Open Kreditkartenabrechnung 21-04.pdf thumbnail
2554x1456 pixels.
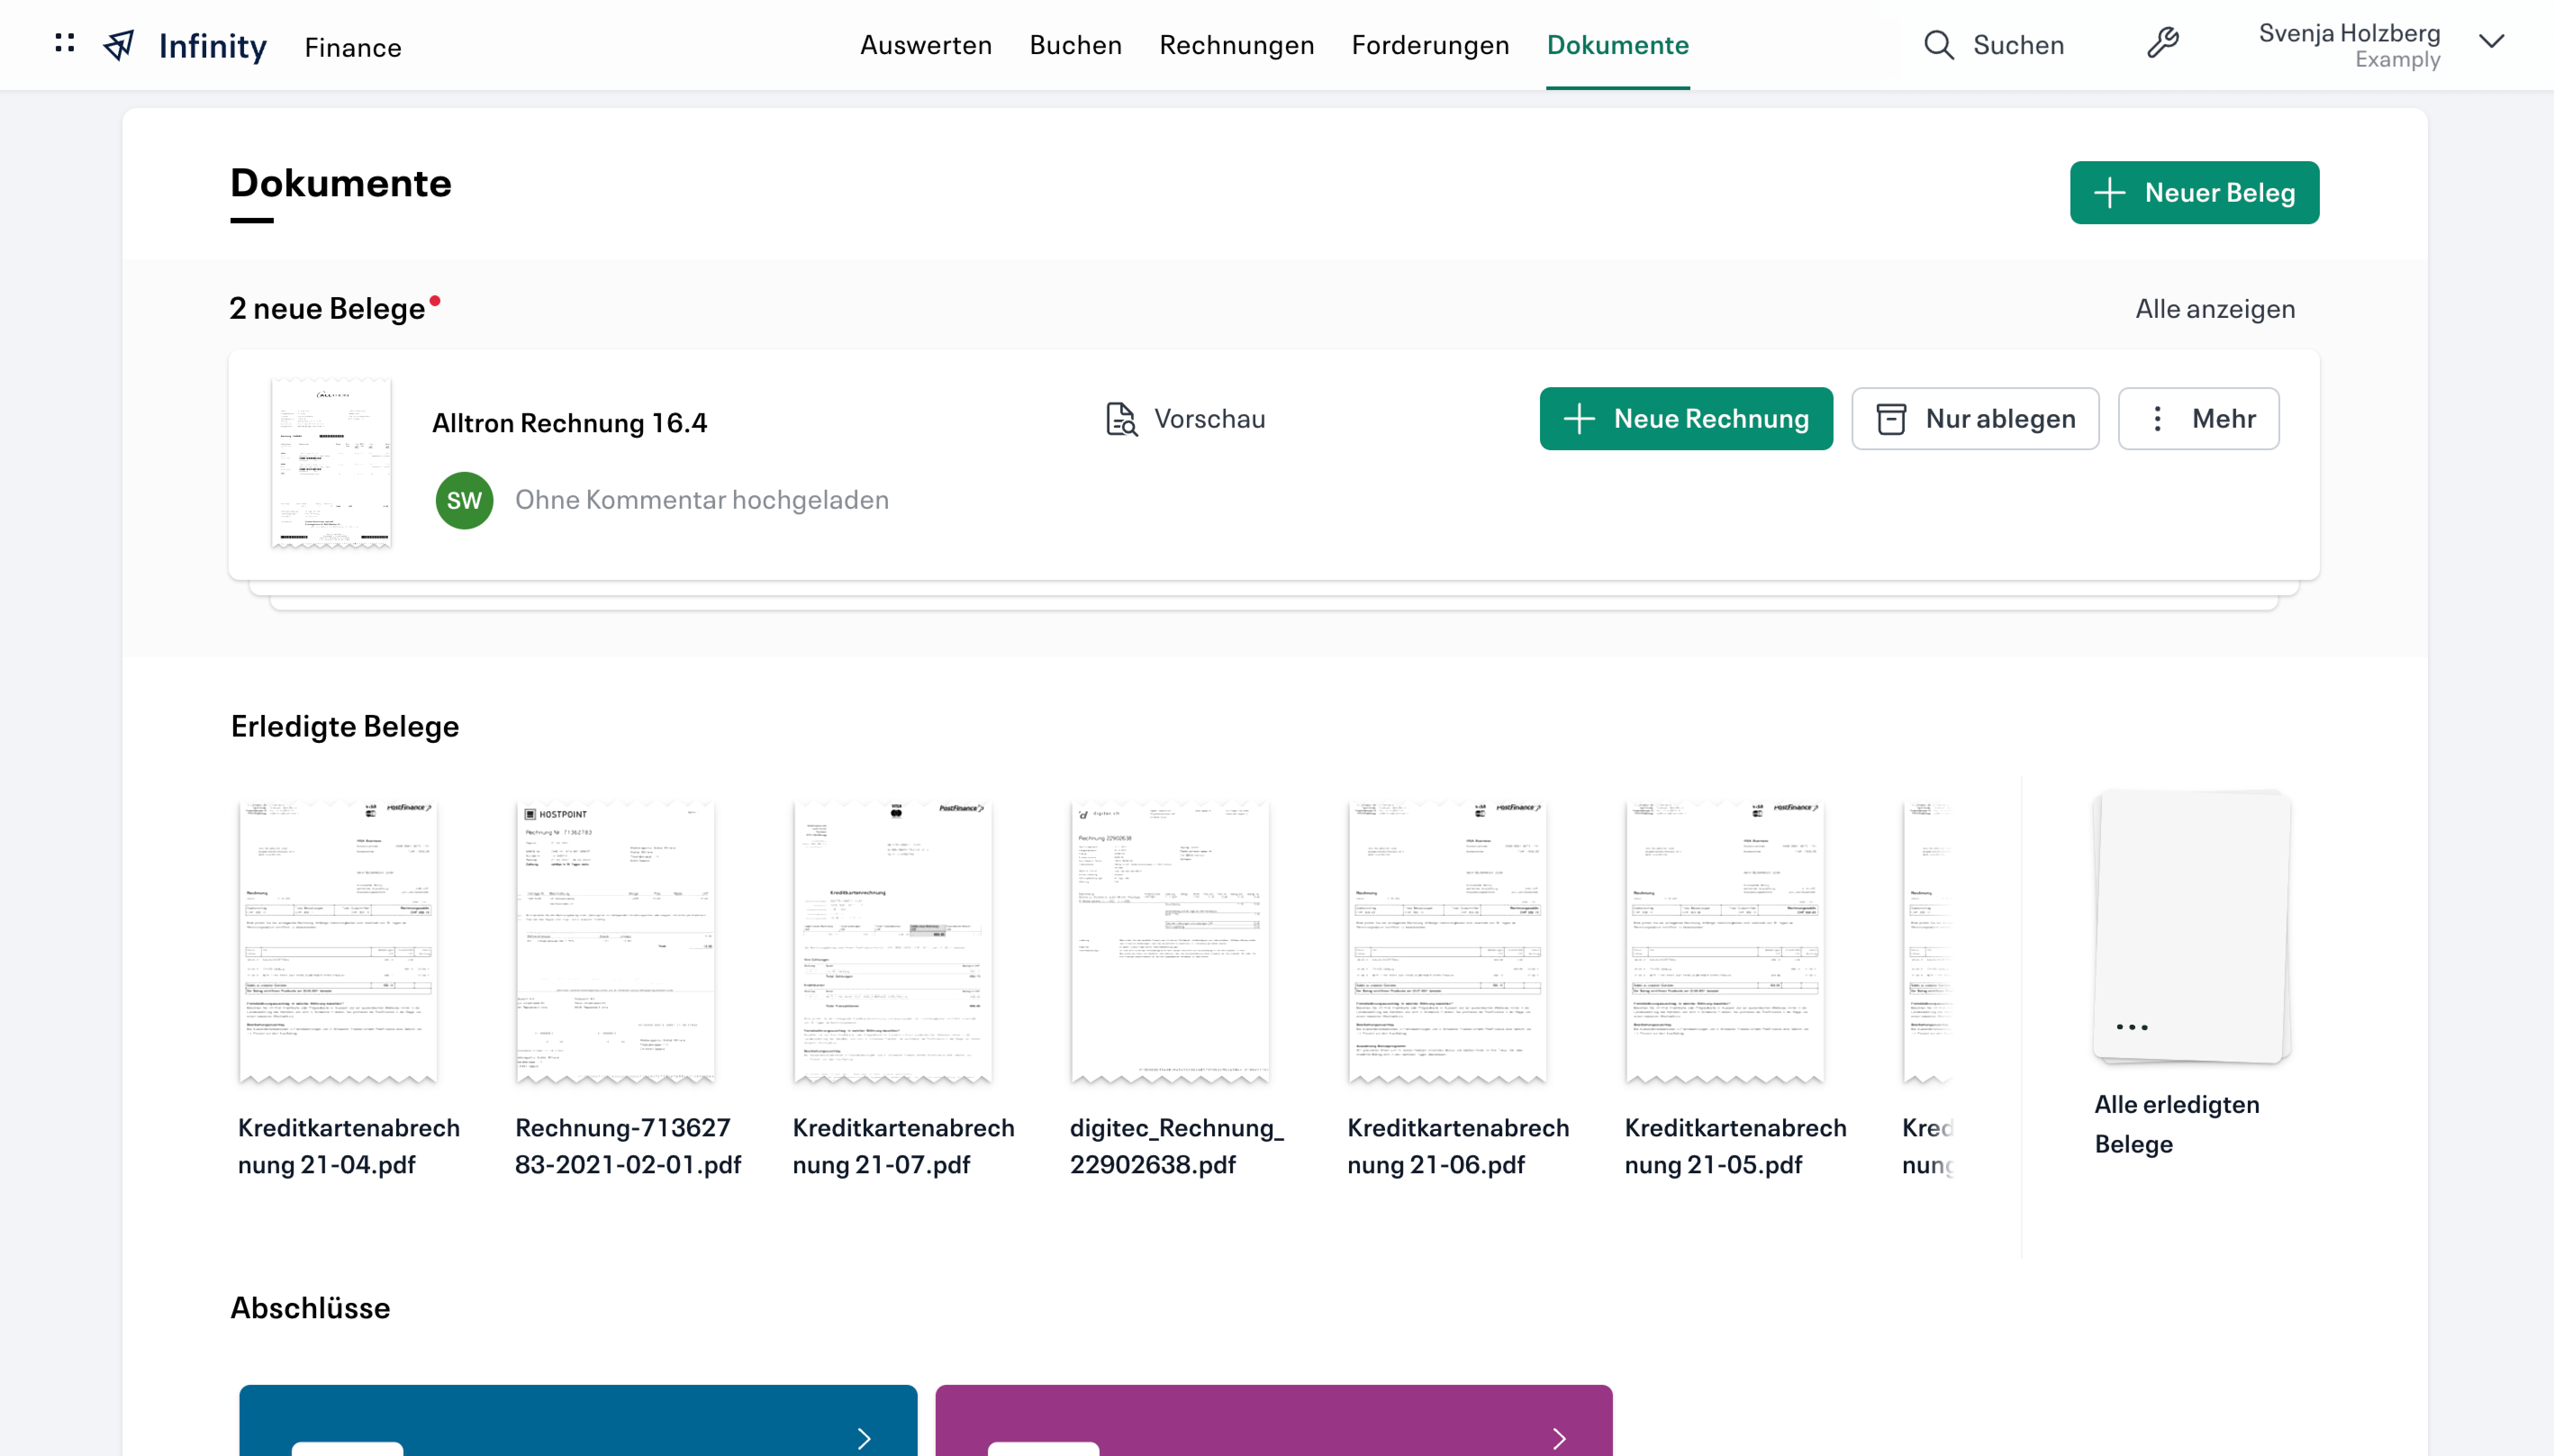[338, 941]
